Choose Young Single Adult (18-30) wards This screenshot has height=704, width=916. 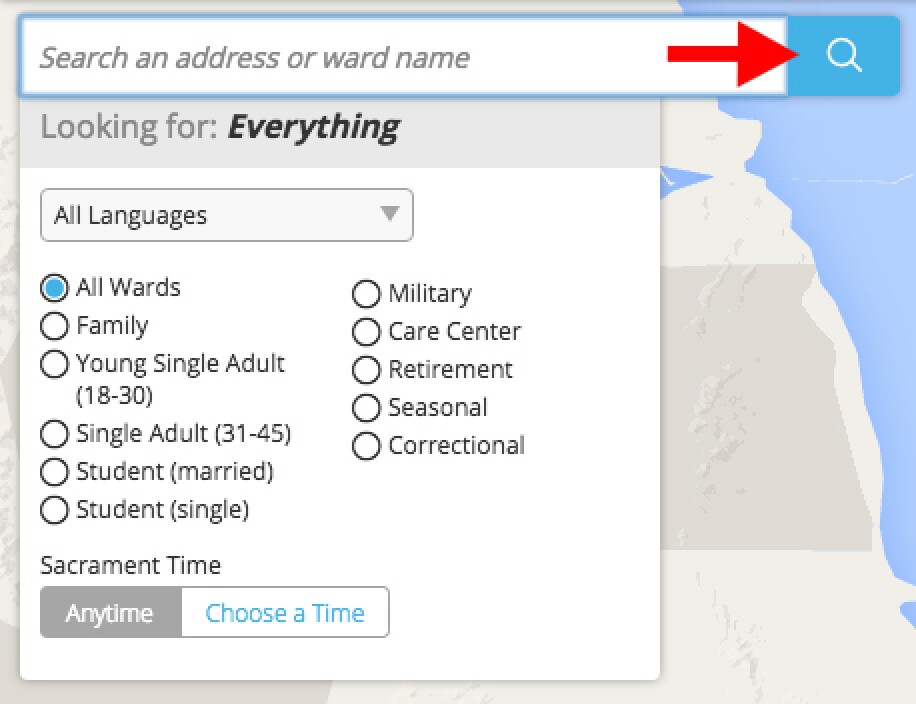tap(54, 364)
